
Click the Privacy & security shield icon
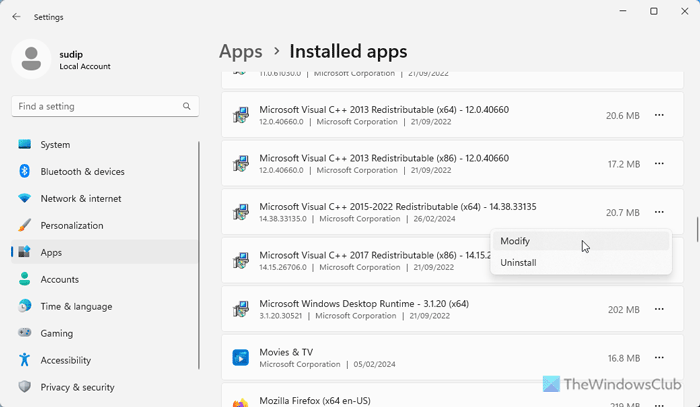tap(25, 386)
